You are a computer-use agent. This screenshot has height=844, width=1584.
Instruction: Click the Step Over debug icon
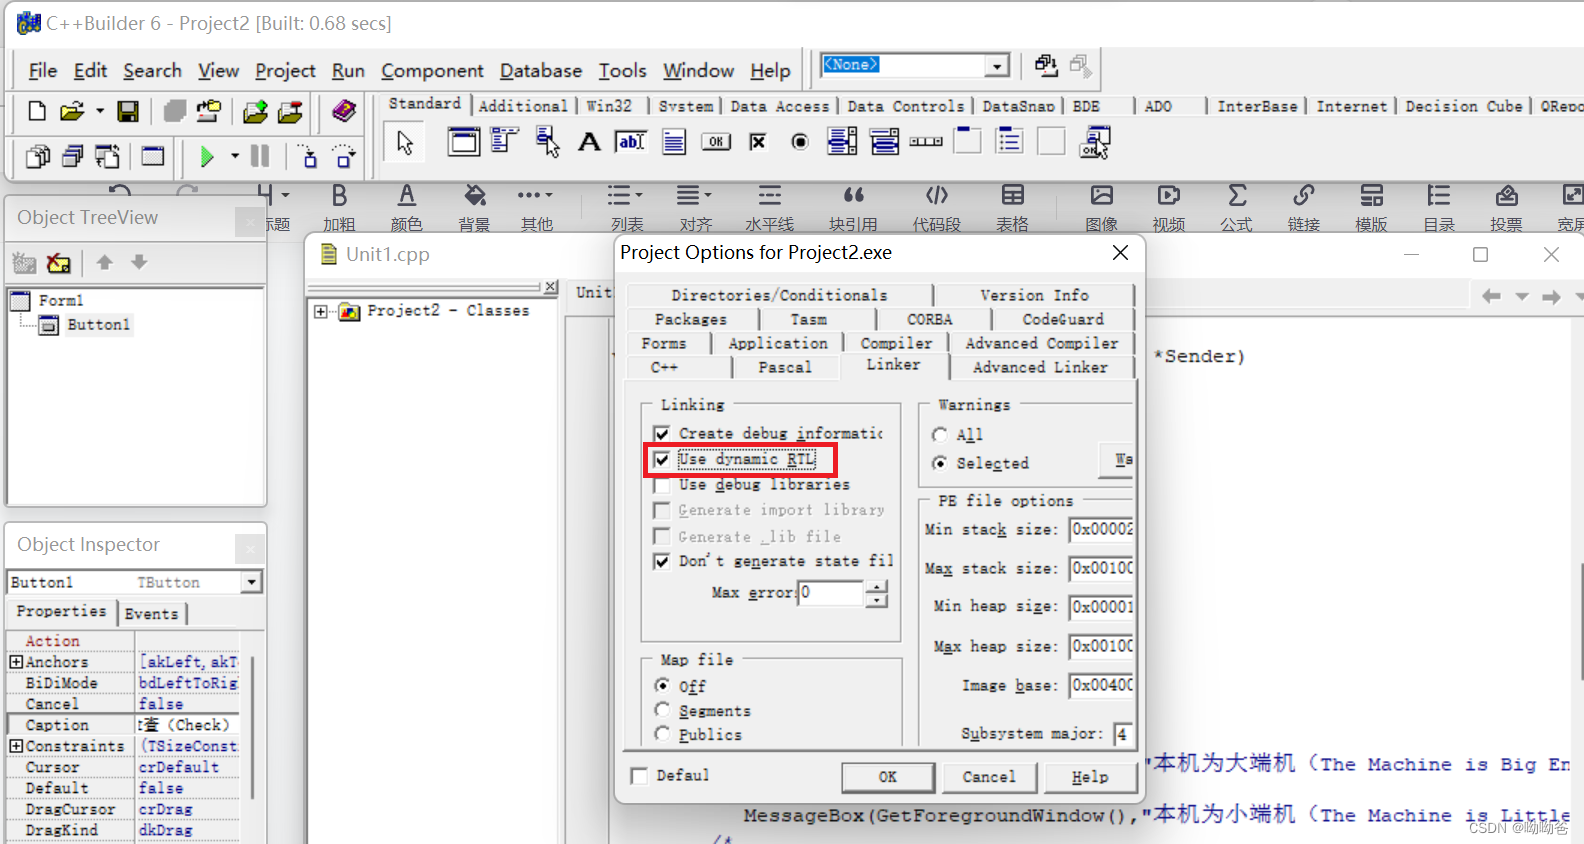pos(344,156)
